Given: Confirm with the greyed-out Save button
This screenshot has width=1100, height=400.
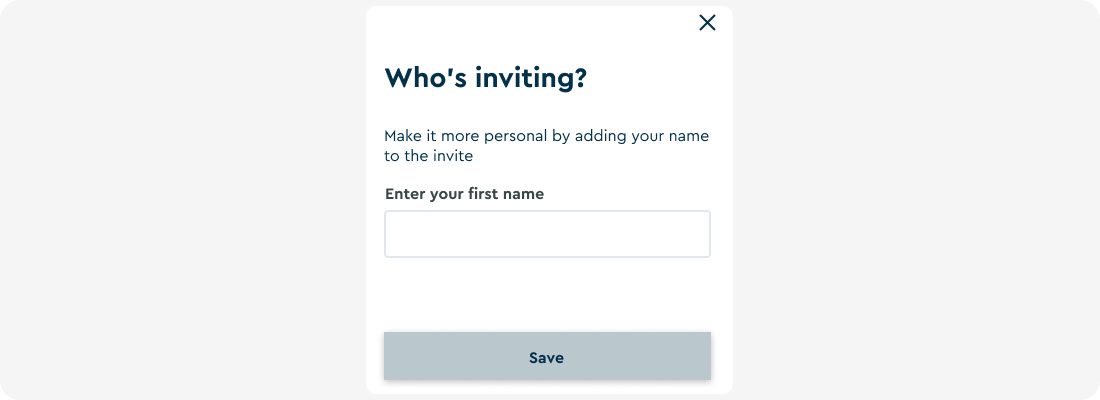Looking at the screenshot, I should (x=547, y=356).
